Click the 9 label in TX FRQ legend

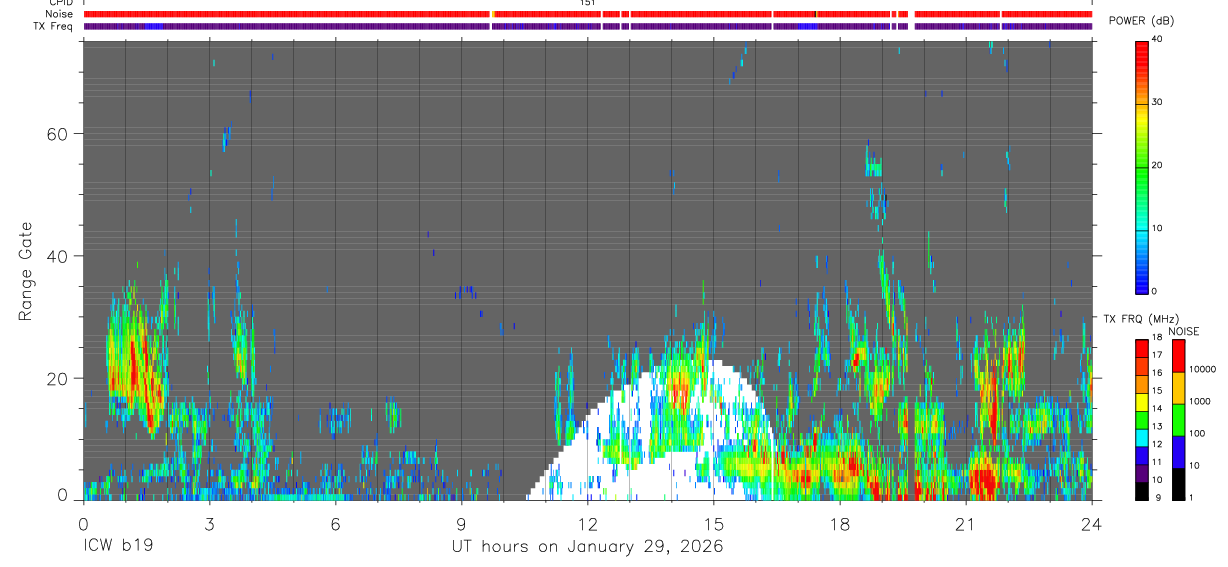[x=1158, y=497]
